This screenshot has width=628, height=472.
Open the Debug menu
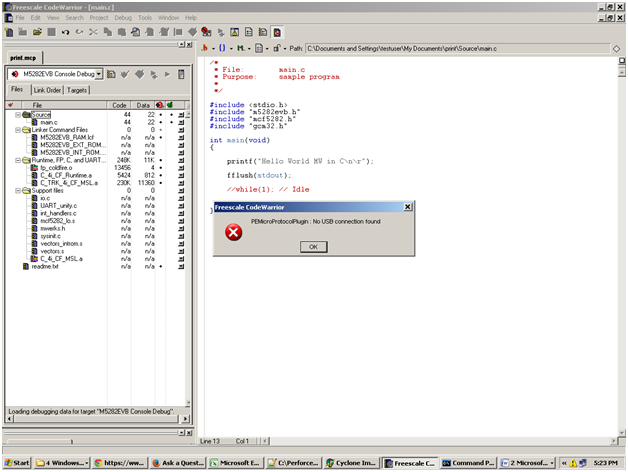pos(123,18)
